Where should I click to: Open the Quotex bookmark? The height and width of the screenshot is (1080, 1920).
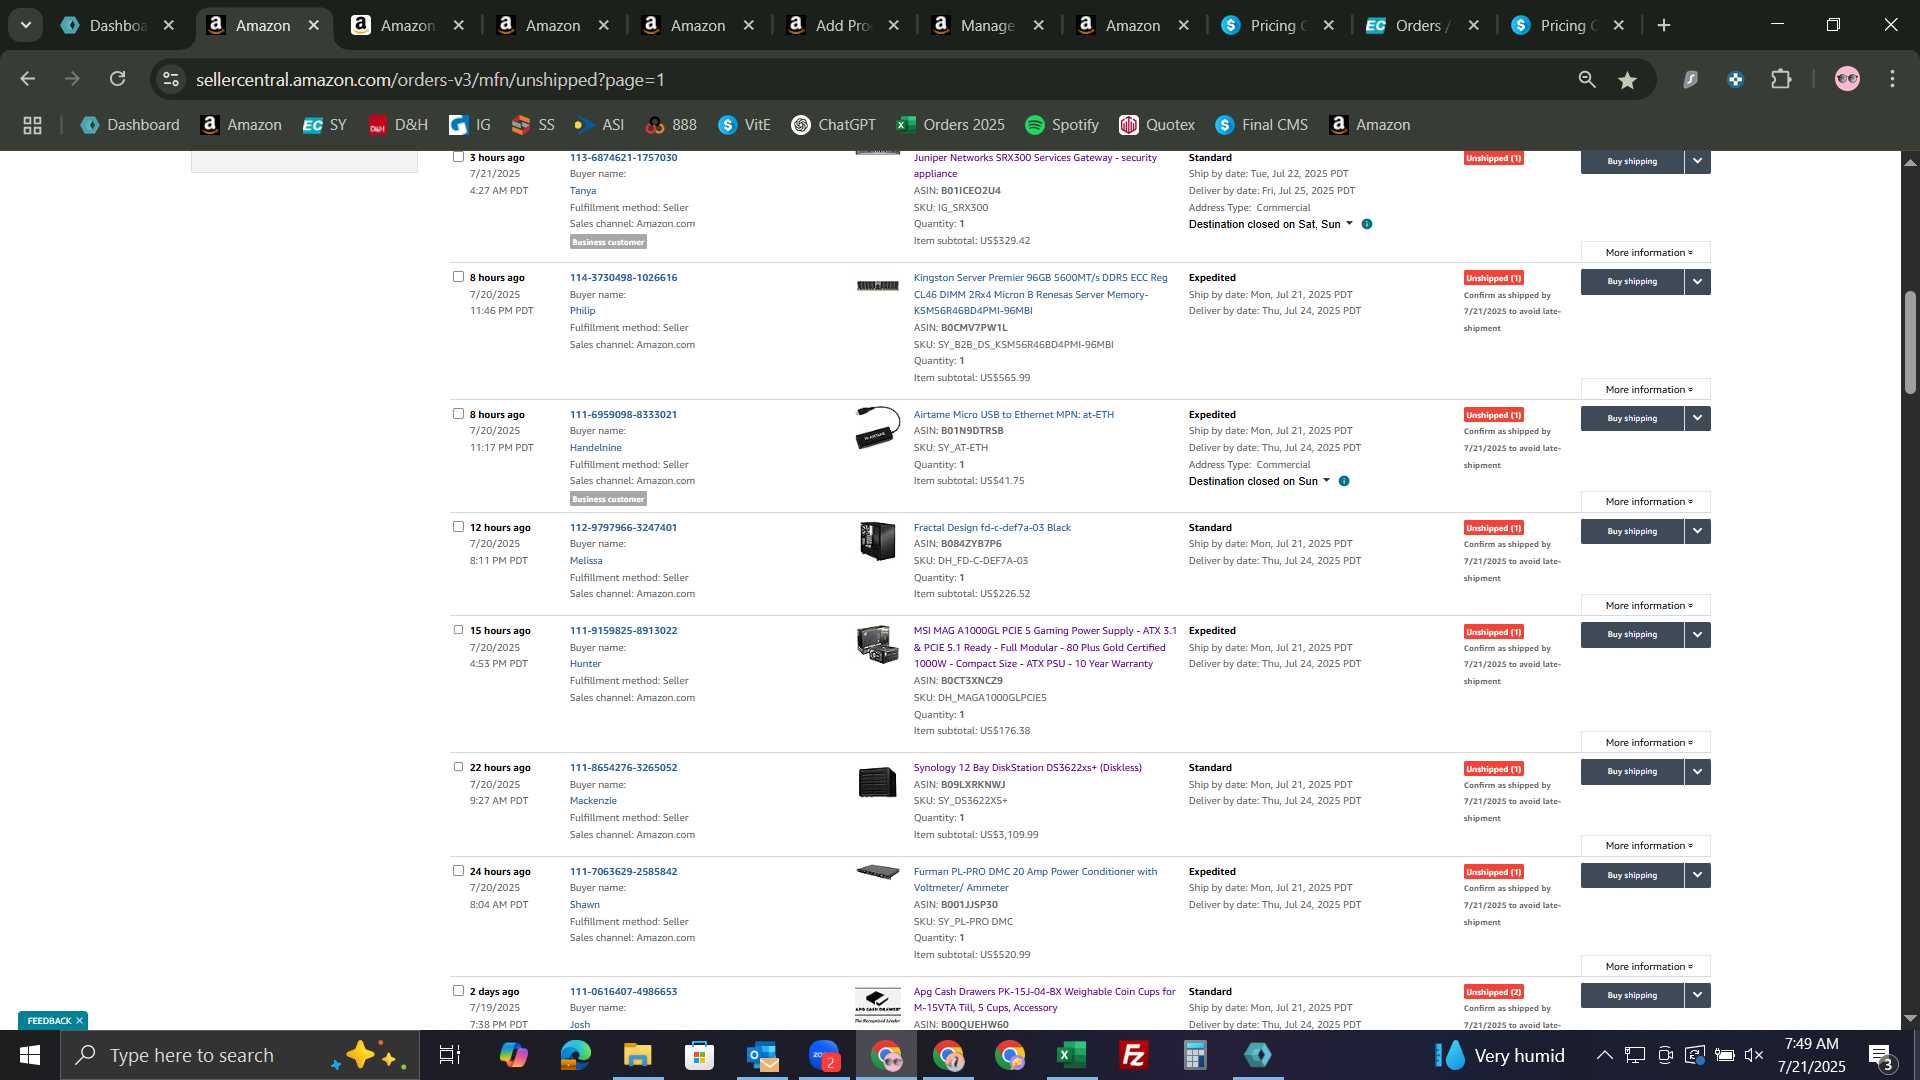coord(1157,125)
